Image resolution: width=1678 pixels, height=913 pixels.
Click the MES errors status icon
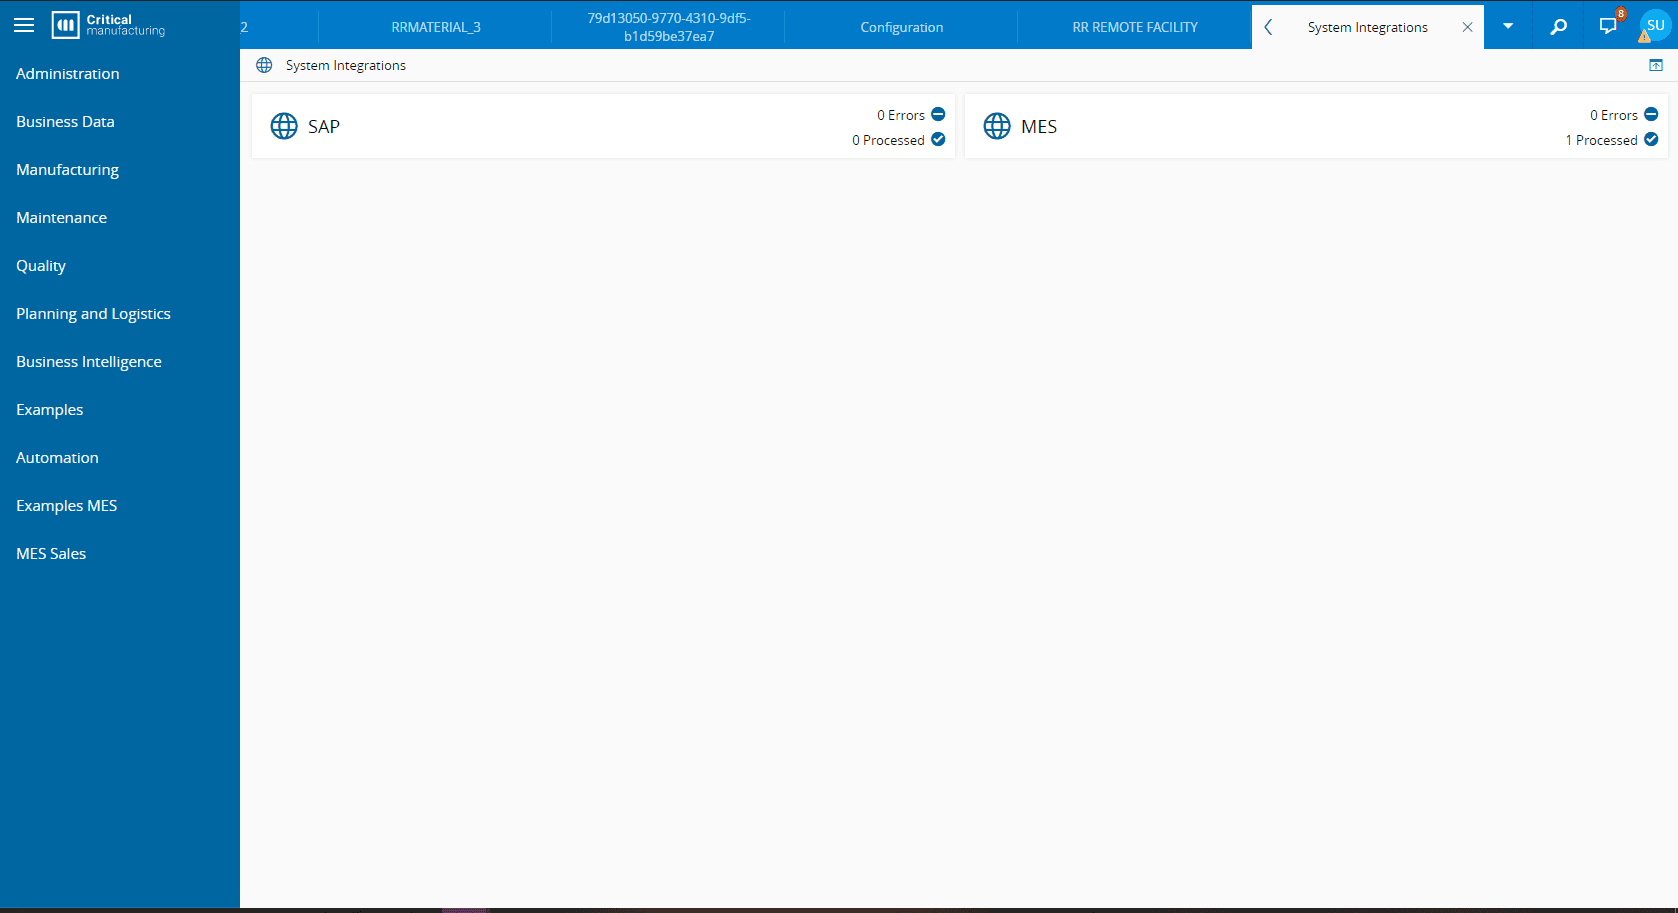1651,114
